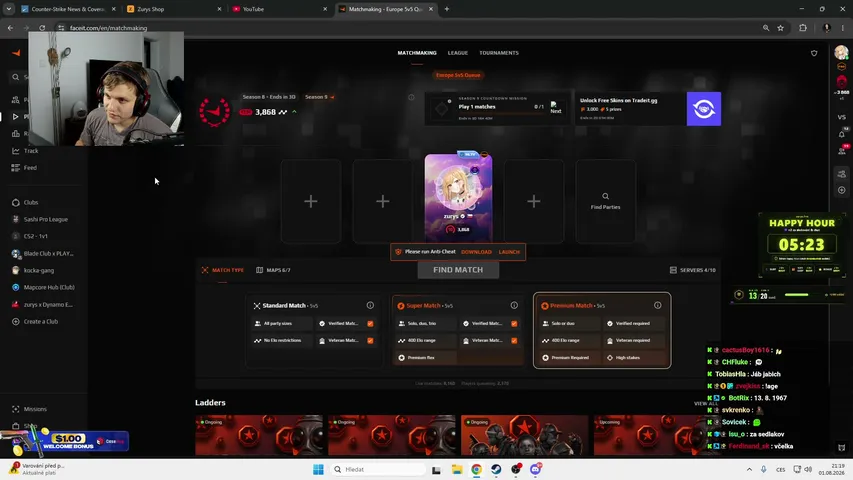Toggle Verified Matches checkbox in Super Match
This screenshot has width=853, height=480.
click(x=514, y=323)
